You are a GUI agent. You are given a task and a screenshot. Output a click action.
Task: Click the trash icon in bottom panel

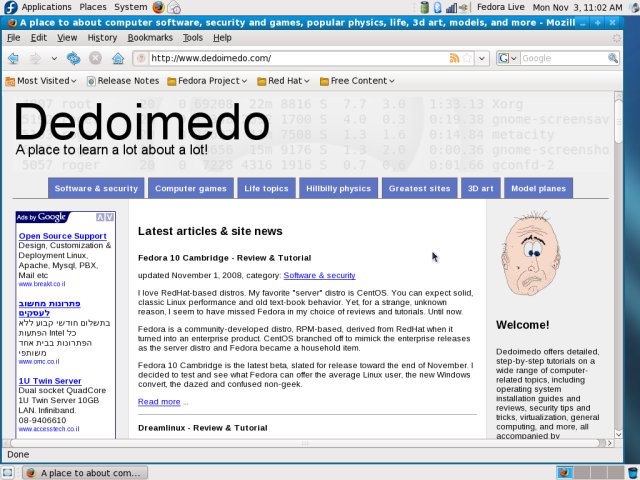pyautogui.click(x=633, y=473)
